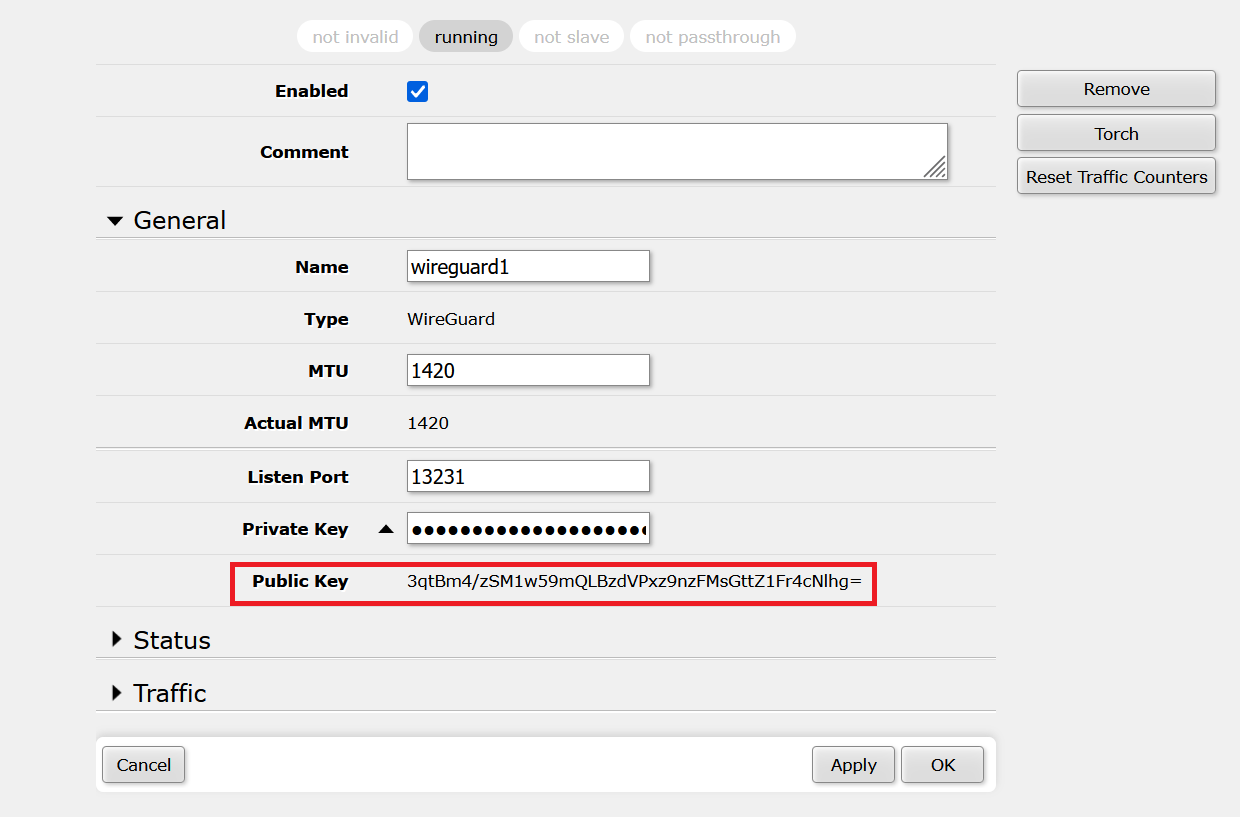The image size is (1240, 817).
Task: Click the not invalid status flag
Action: pos(355,37)
